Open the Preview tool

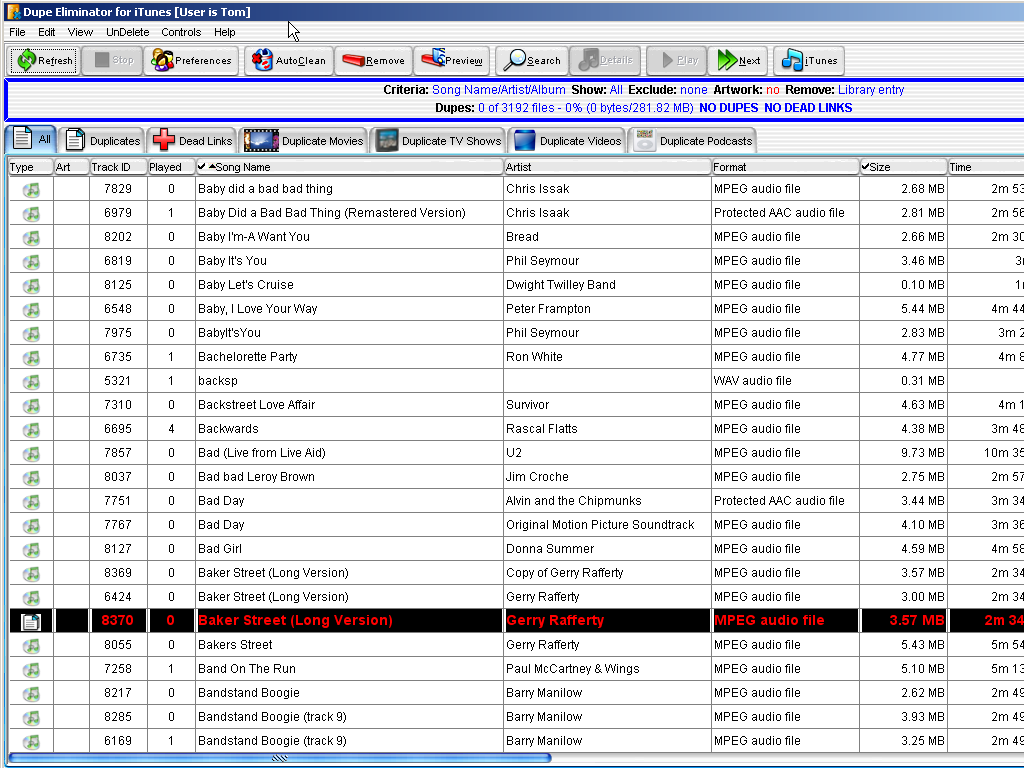point(451,60)
